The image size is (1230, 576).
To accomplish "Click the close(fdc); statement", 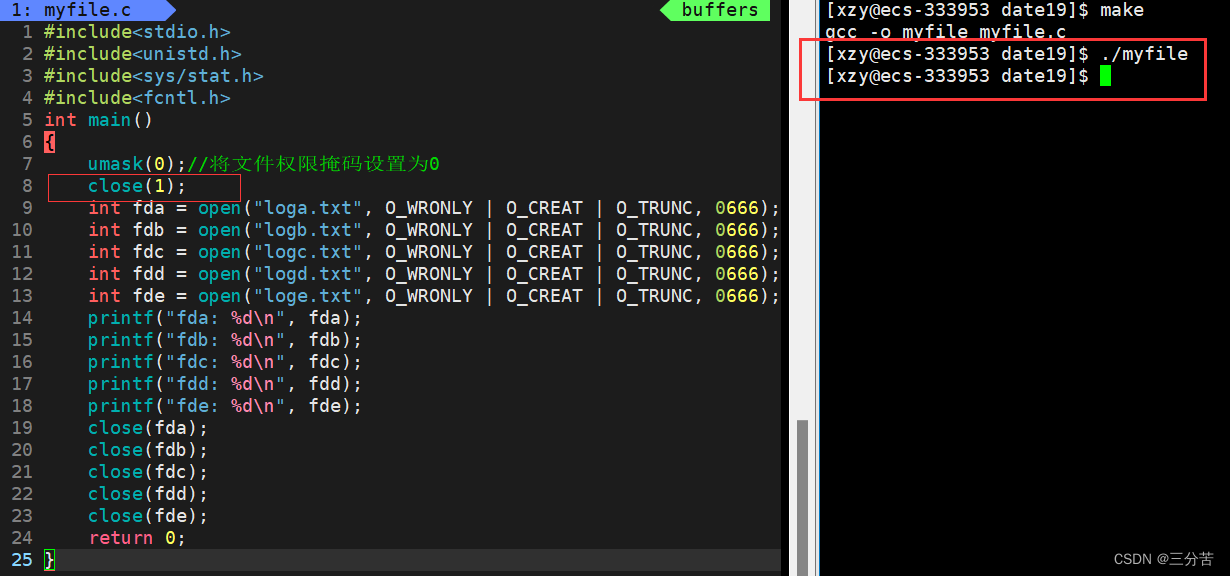I will point(148,472).
